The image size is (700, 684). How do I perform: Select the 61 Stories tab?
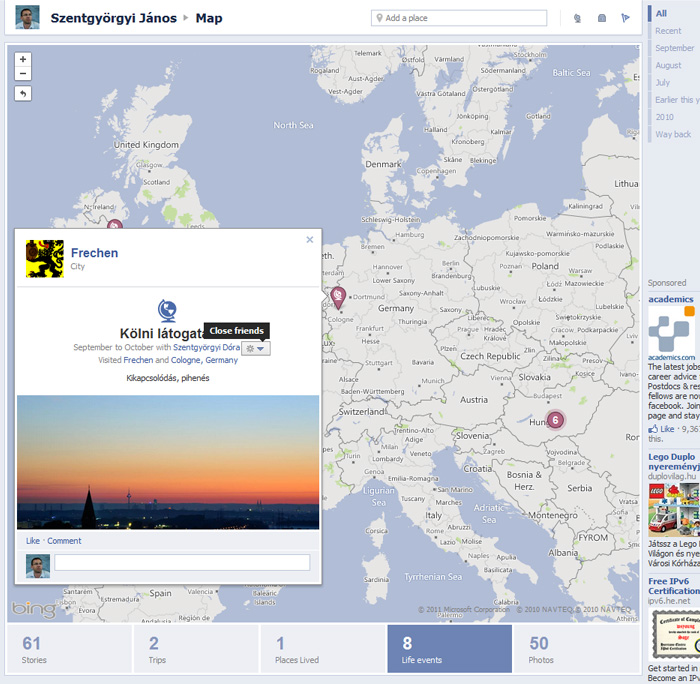70,649
